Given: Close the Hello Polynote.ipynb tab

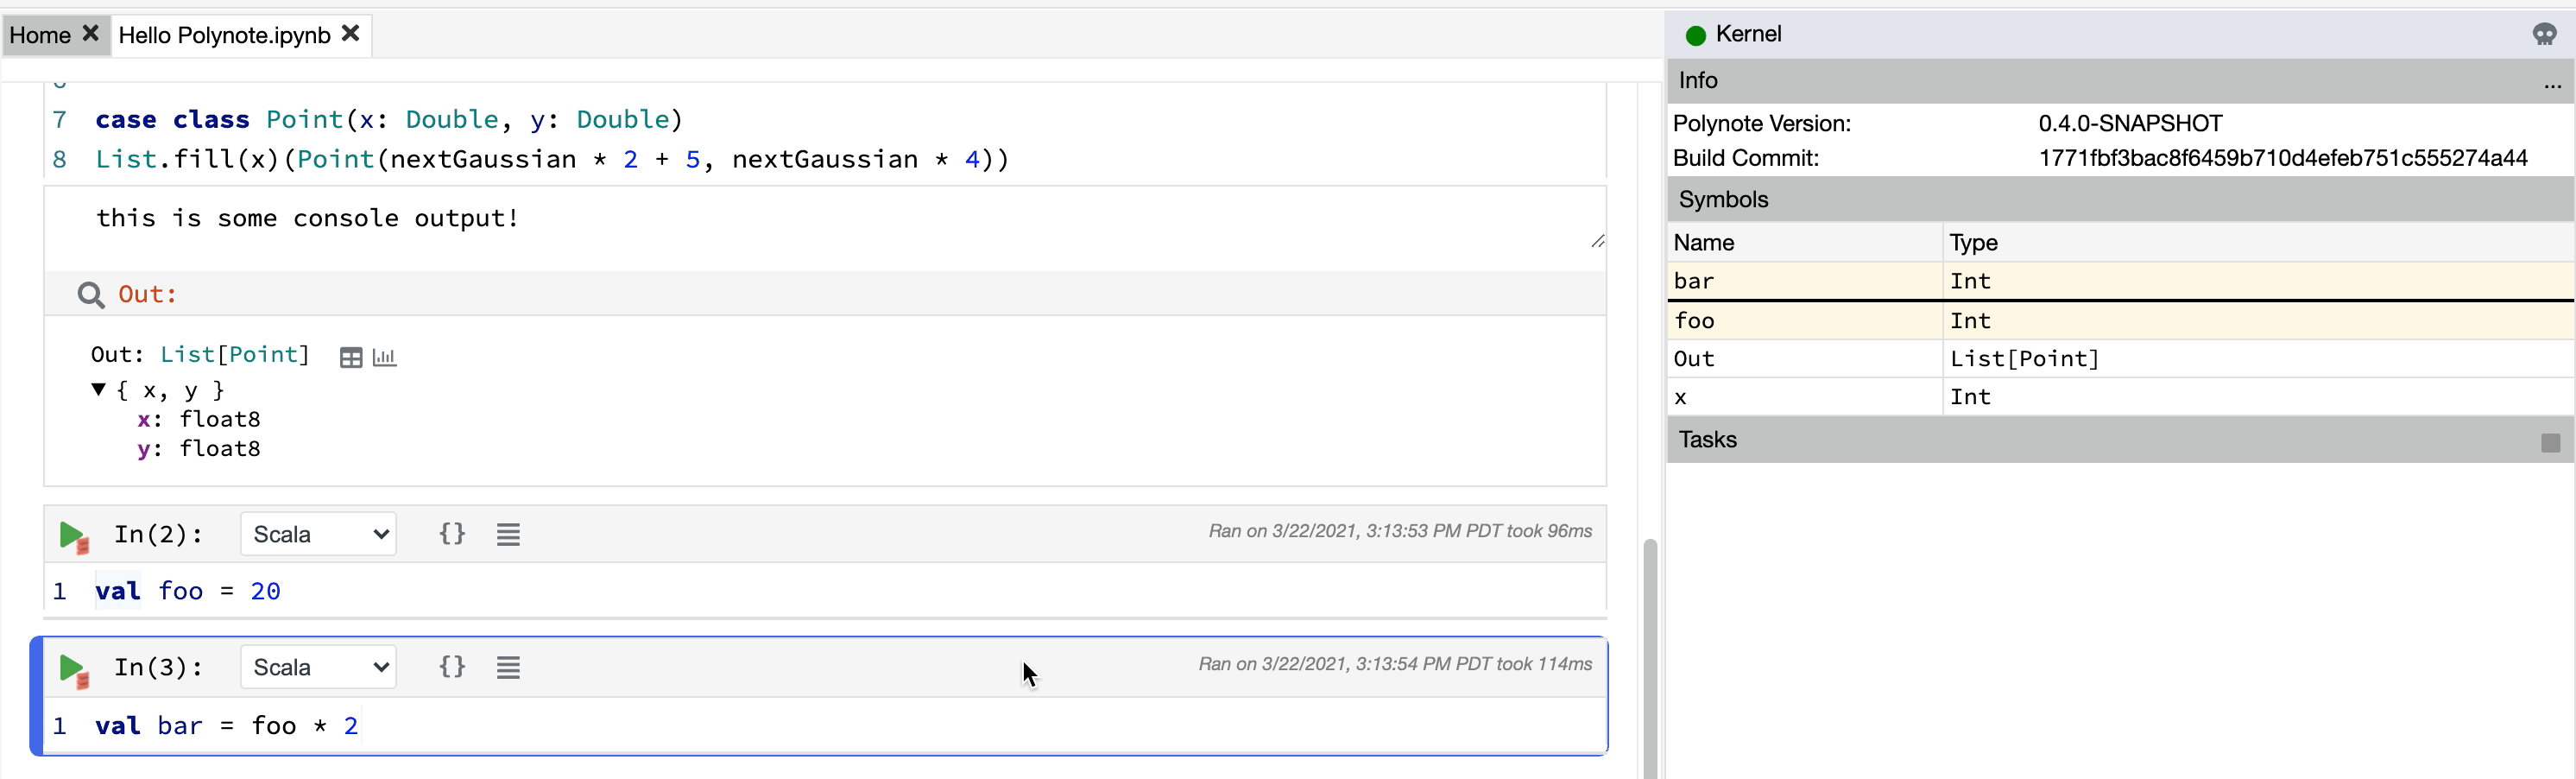Looking at the screenshot, I should [x=351, y=33].
